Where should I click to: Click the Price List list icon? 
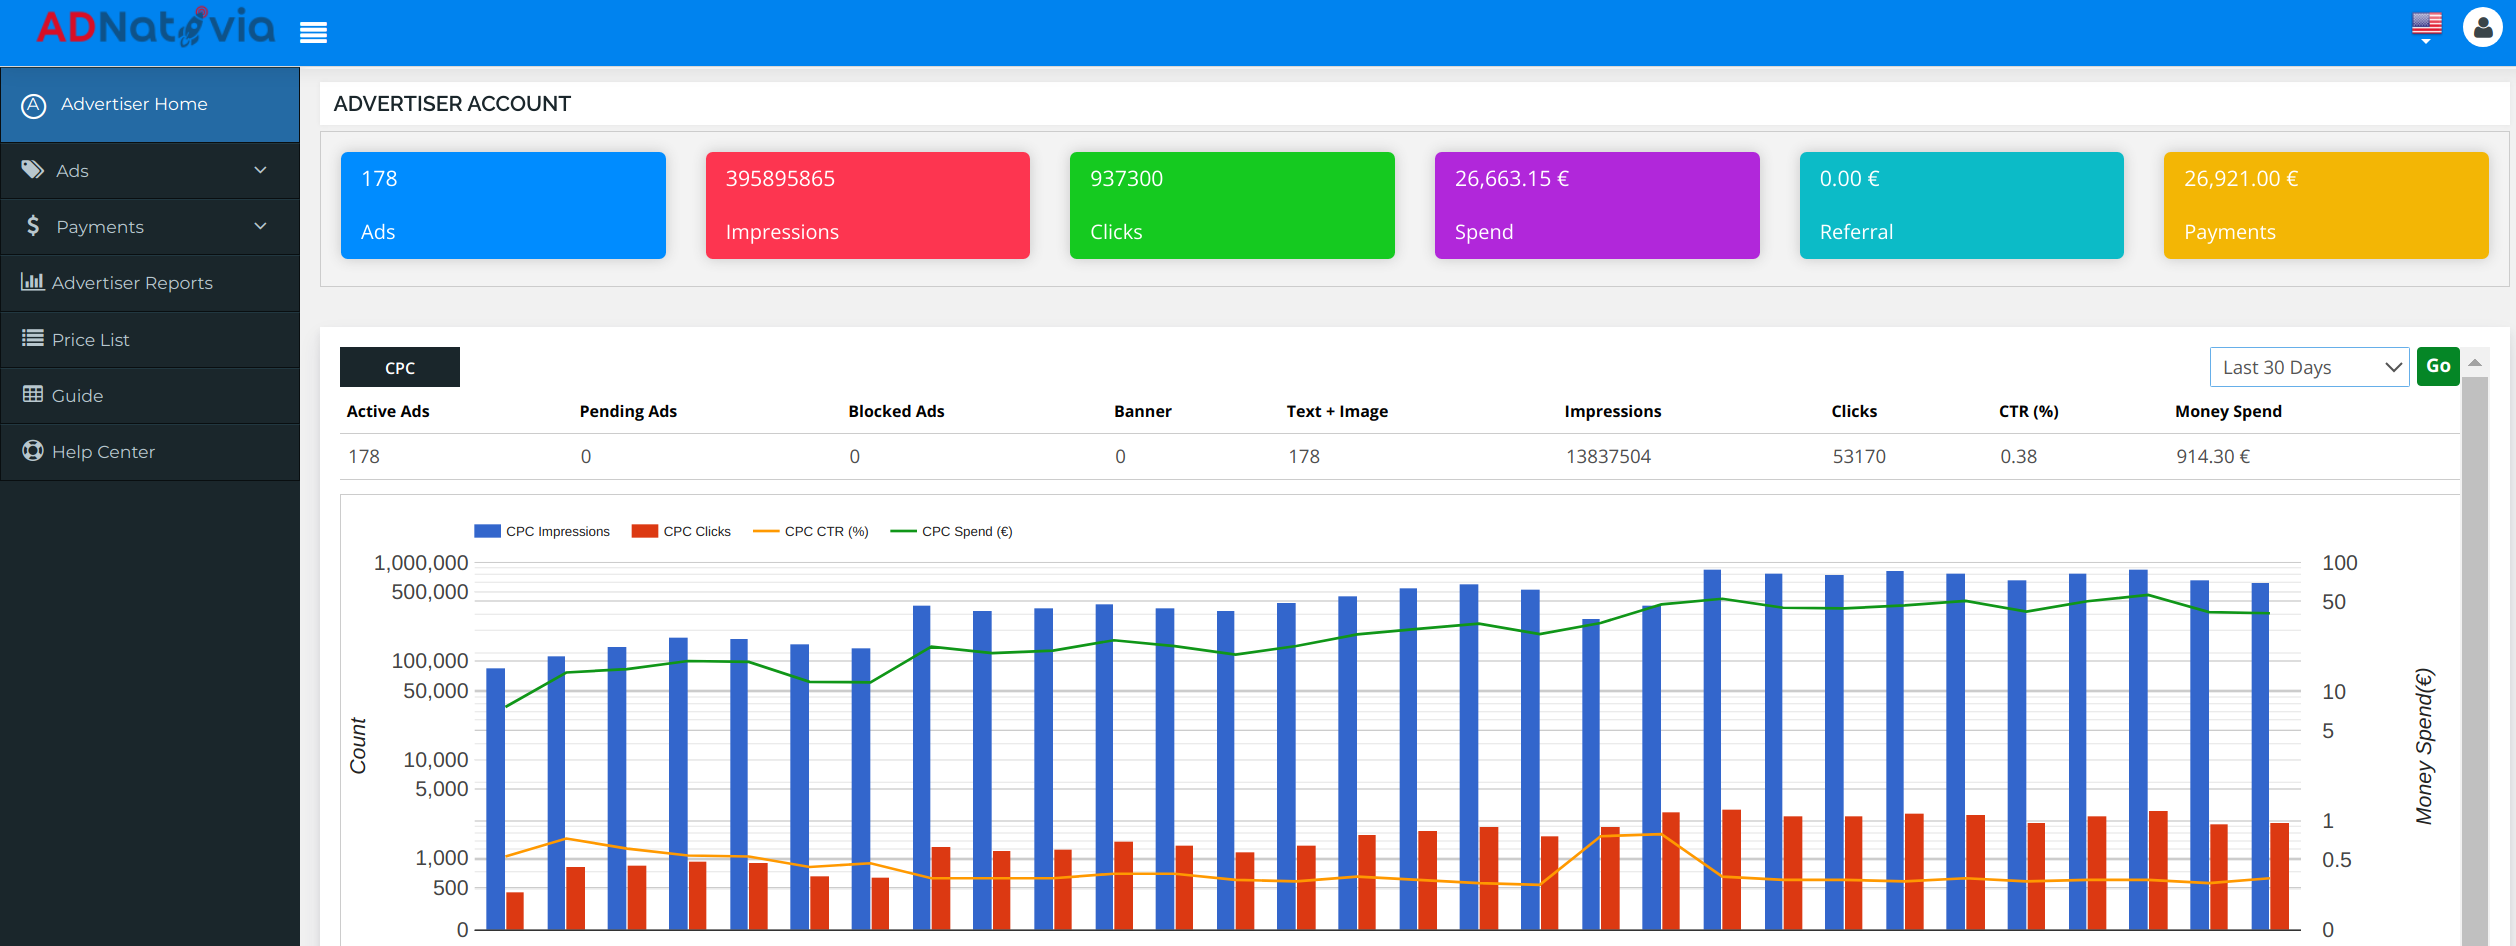click(33, 338)
